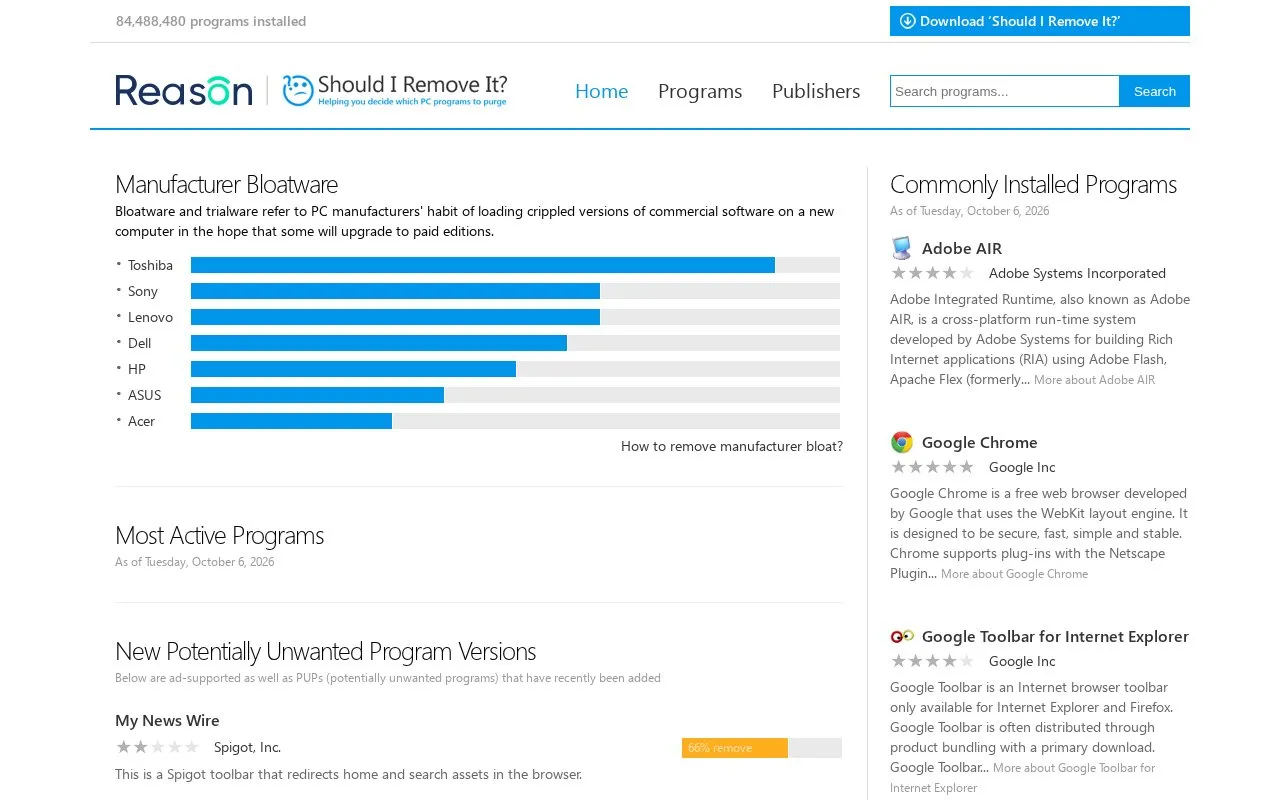1280x800 pixels.
Task: Click Download 'Should I Remove It?' button
Action: 1040,21
